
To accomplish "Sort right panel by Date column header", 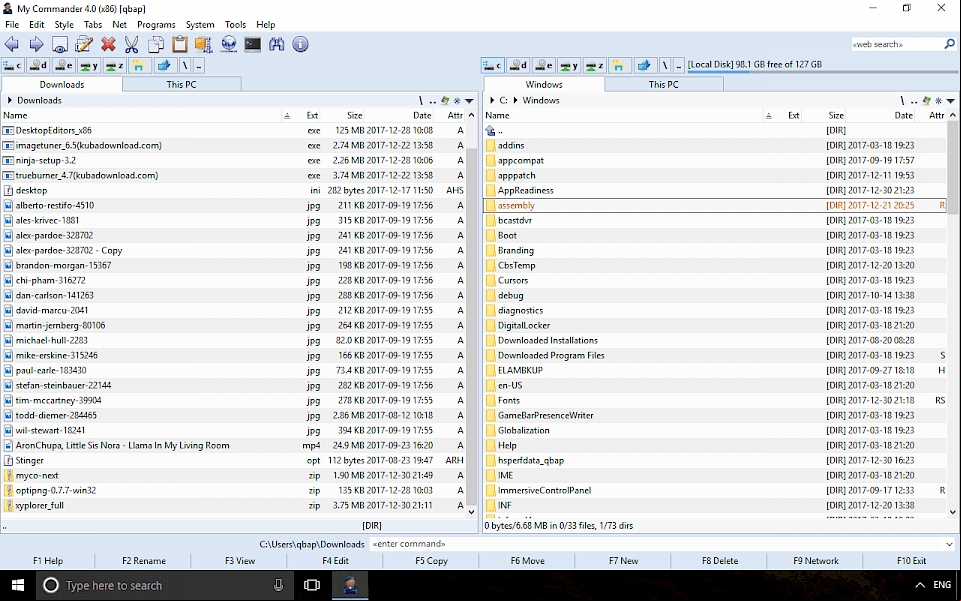I will coord(903,115).
